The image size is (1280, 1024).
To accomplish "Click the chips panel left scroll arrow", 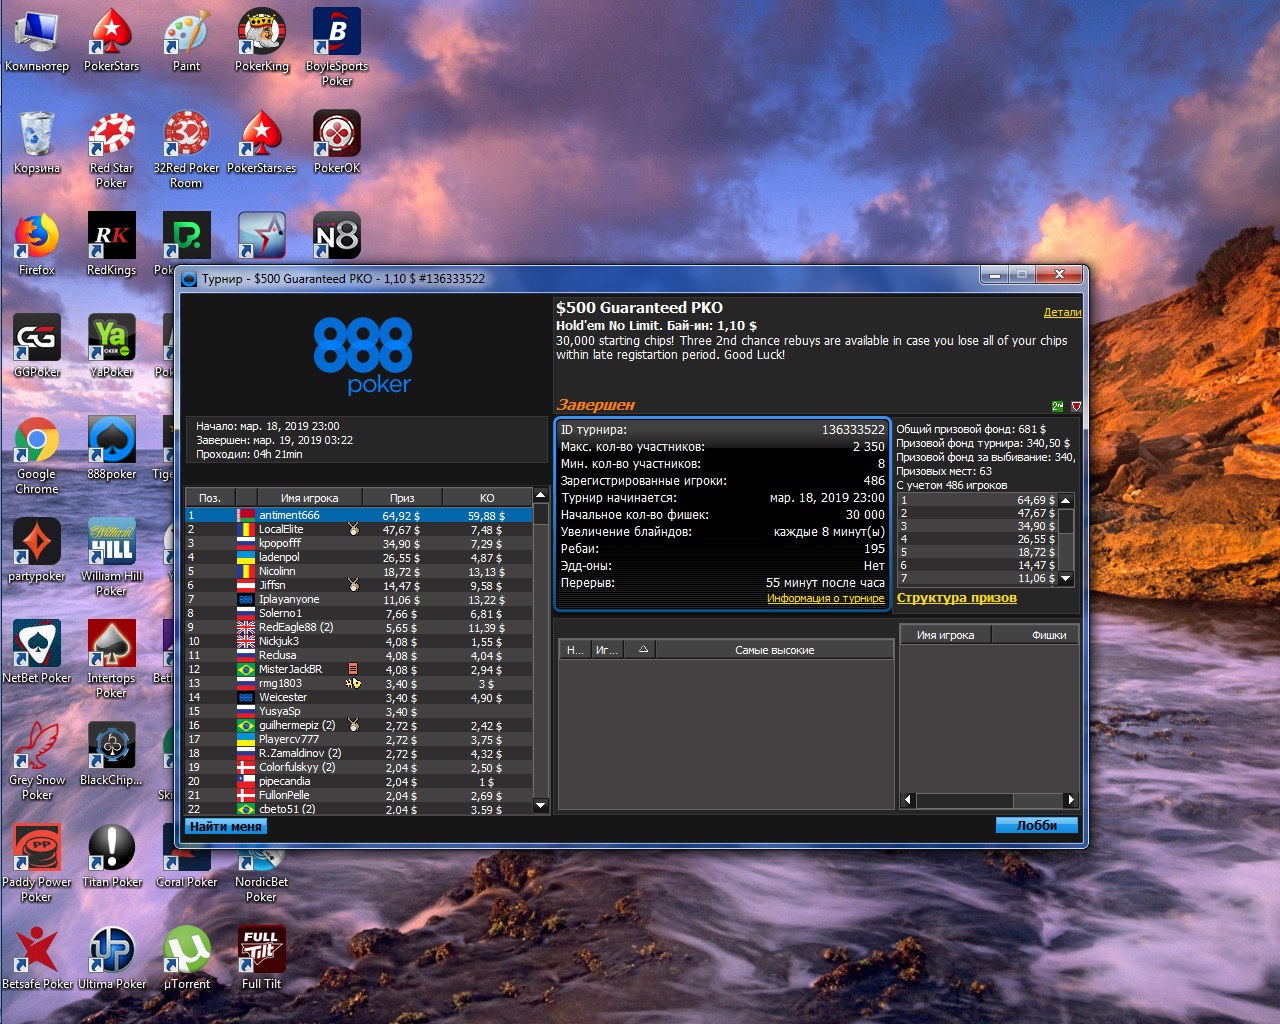I will coord(908,800).
